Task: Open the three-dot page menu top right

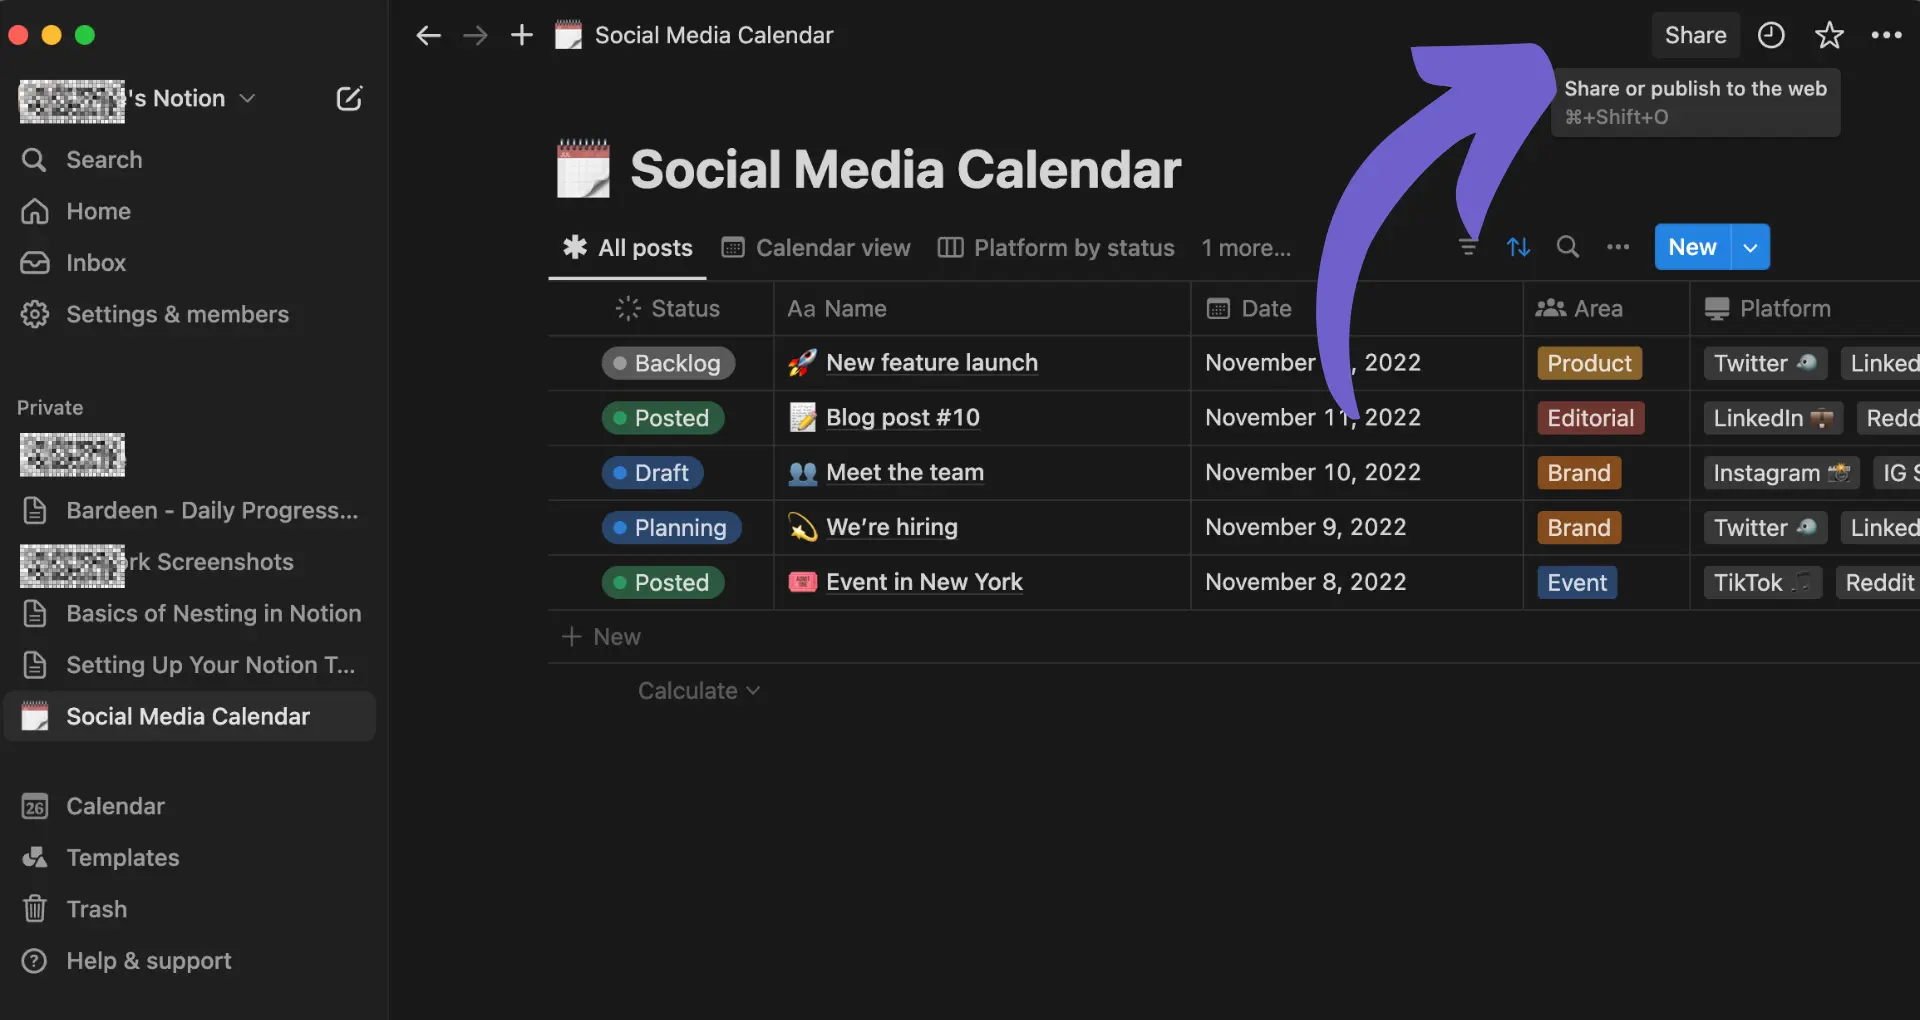Action: [1886, 35]
